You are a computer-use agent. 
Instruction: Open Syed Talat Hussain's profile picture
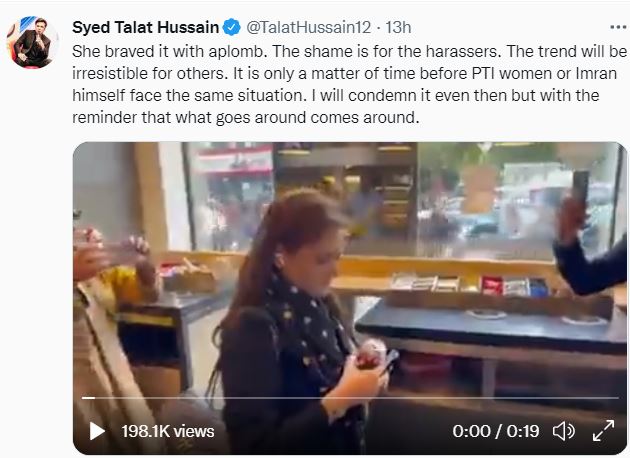(x=33, y=42)
